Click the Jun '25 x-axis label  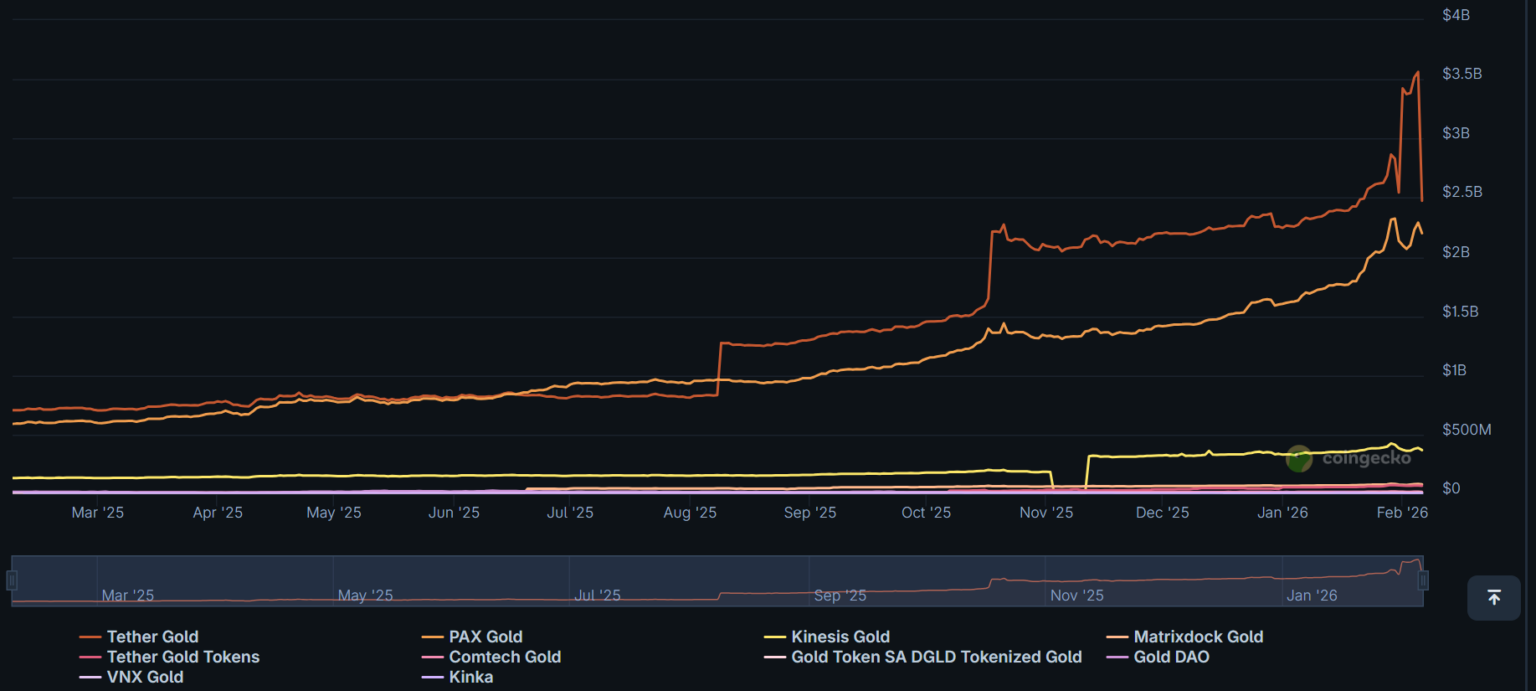[x=454, y=512]
